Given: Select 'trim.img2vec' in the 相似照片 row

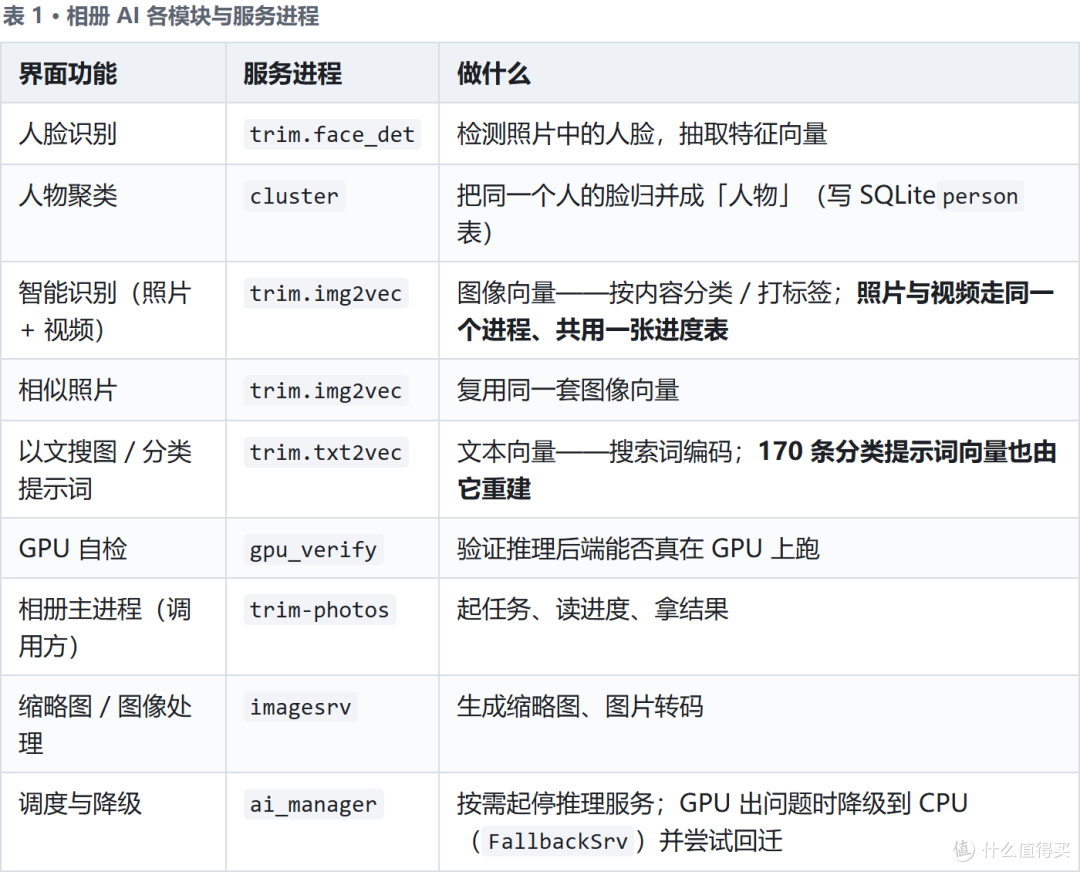Looking at the screenshot, I should [x=326, y=391].
